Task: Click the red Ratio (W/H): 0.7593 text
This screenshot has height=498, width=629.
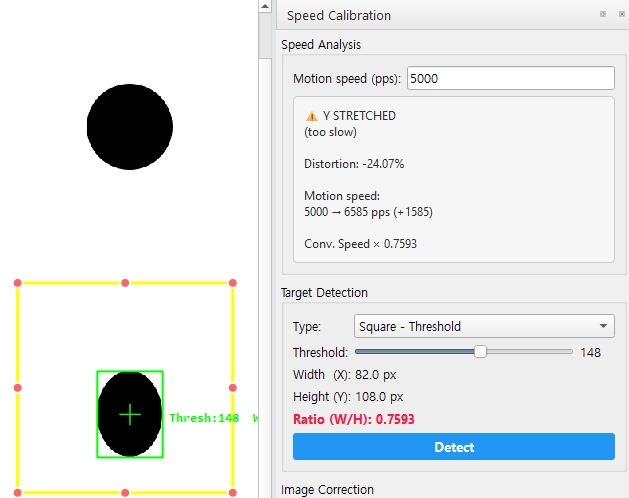Action: coord(354,419)
